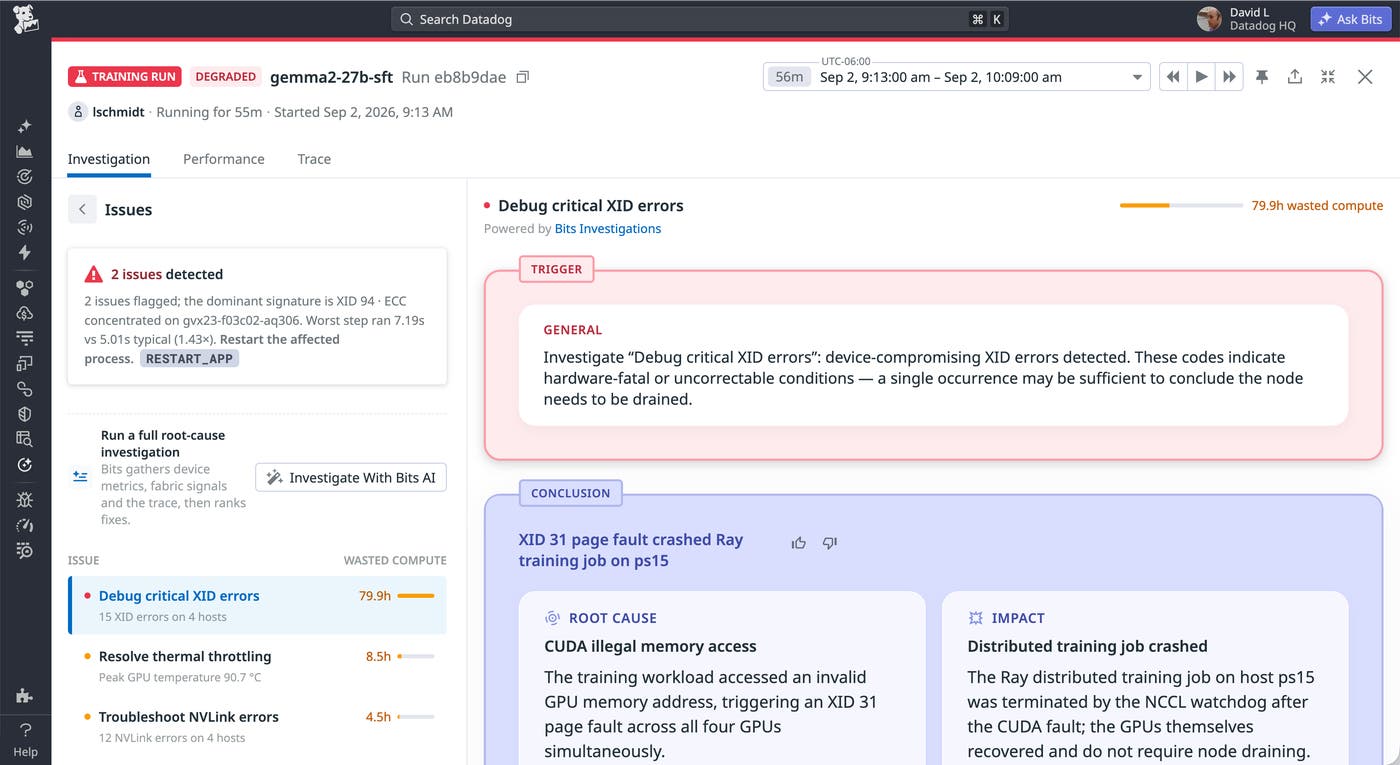The height and width of the screenshot is (765, 1400).
Task: Click the Root Cause icon
Action: click(x=552, y=618)
